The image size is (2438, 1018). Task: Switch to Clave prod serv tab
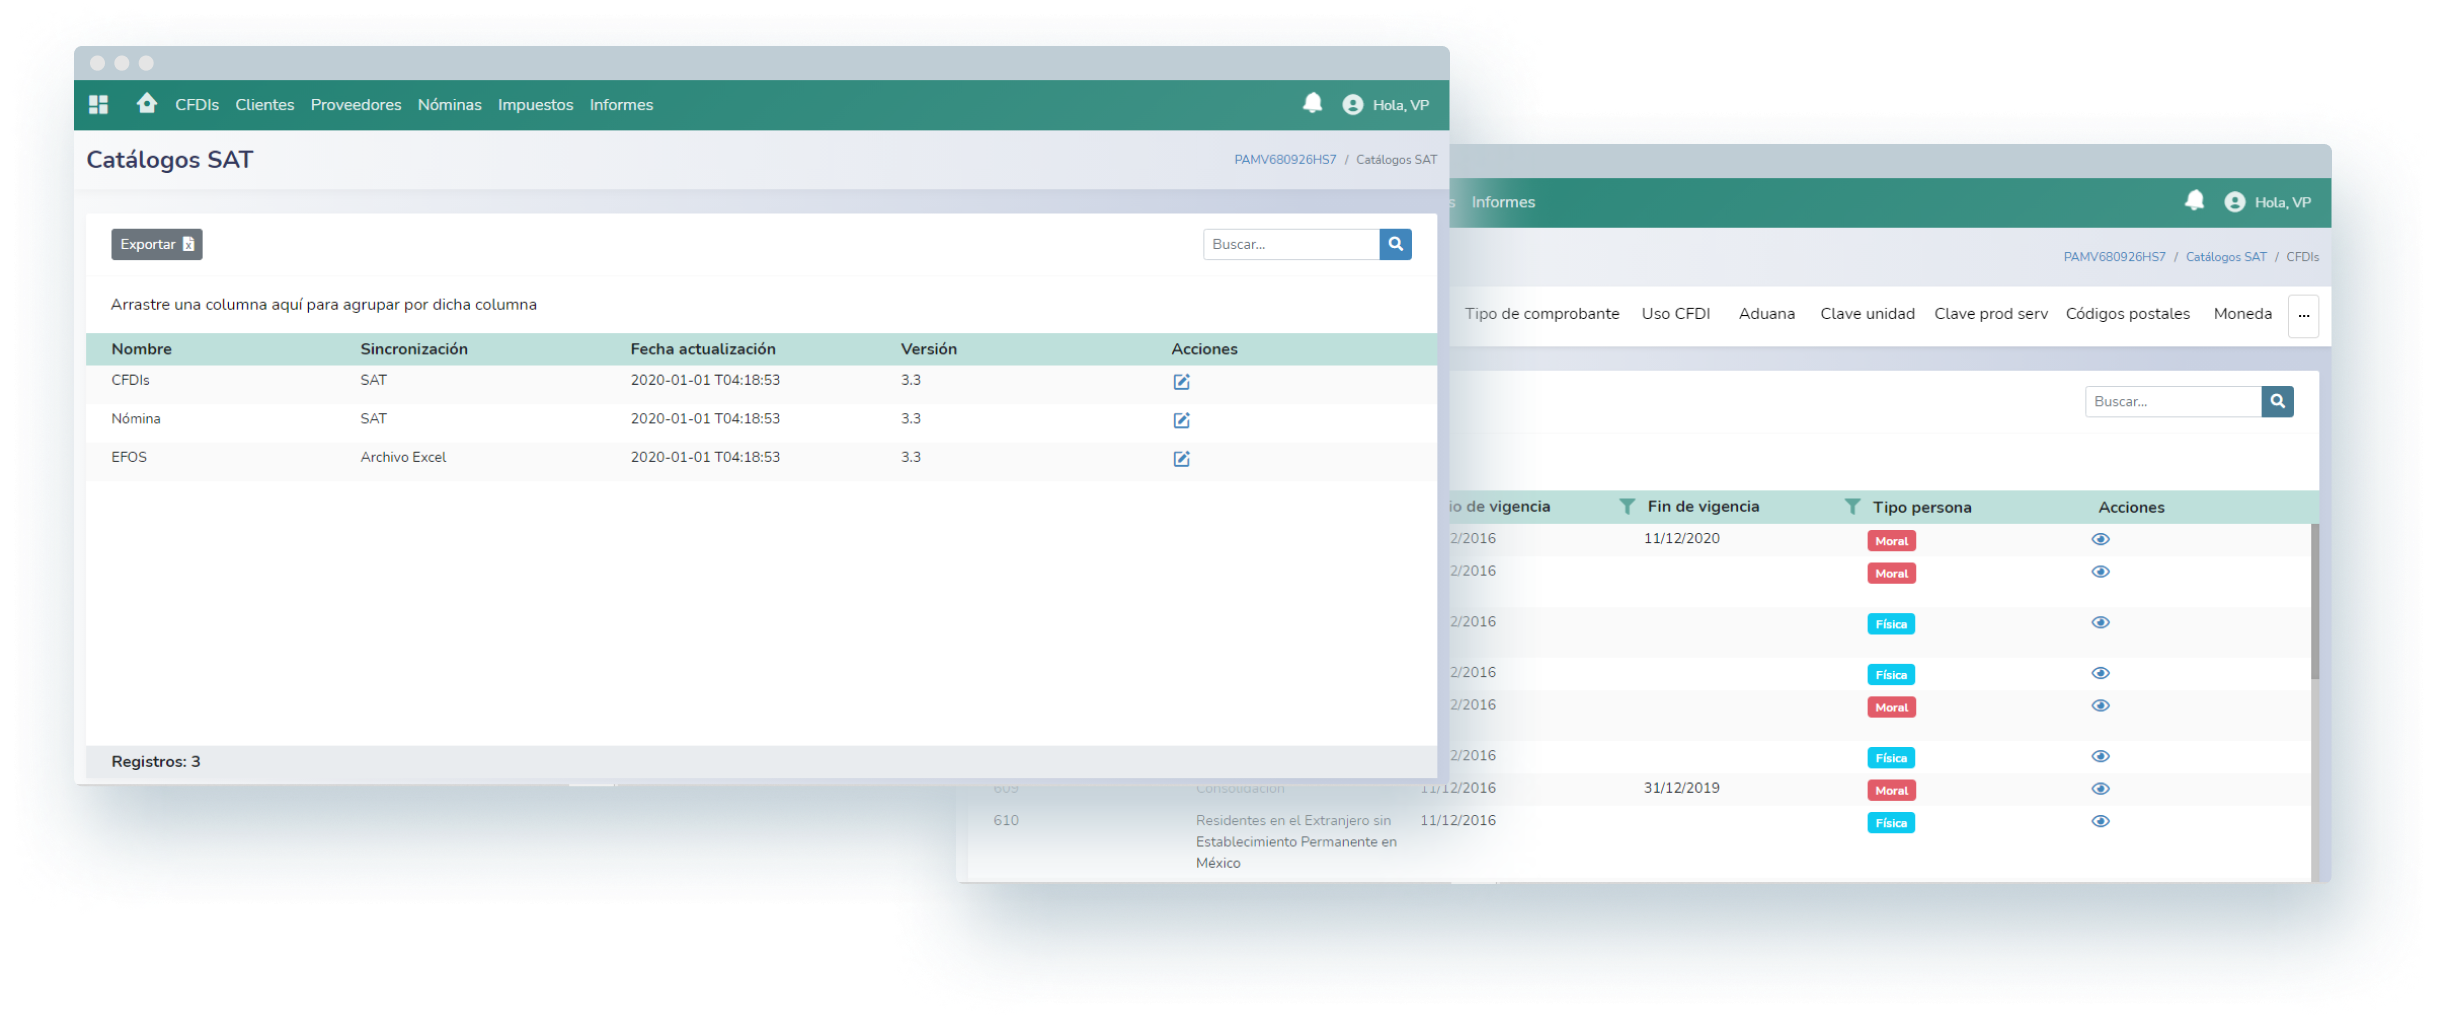[1991, 314]
